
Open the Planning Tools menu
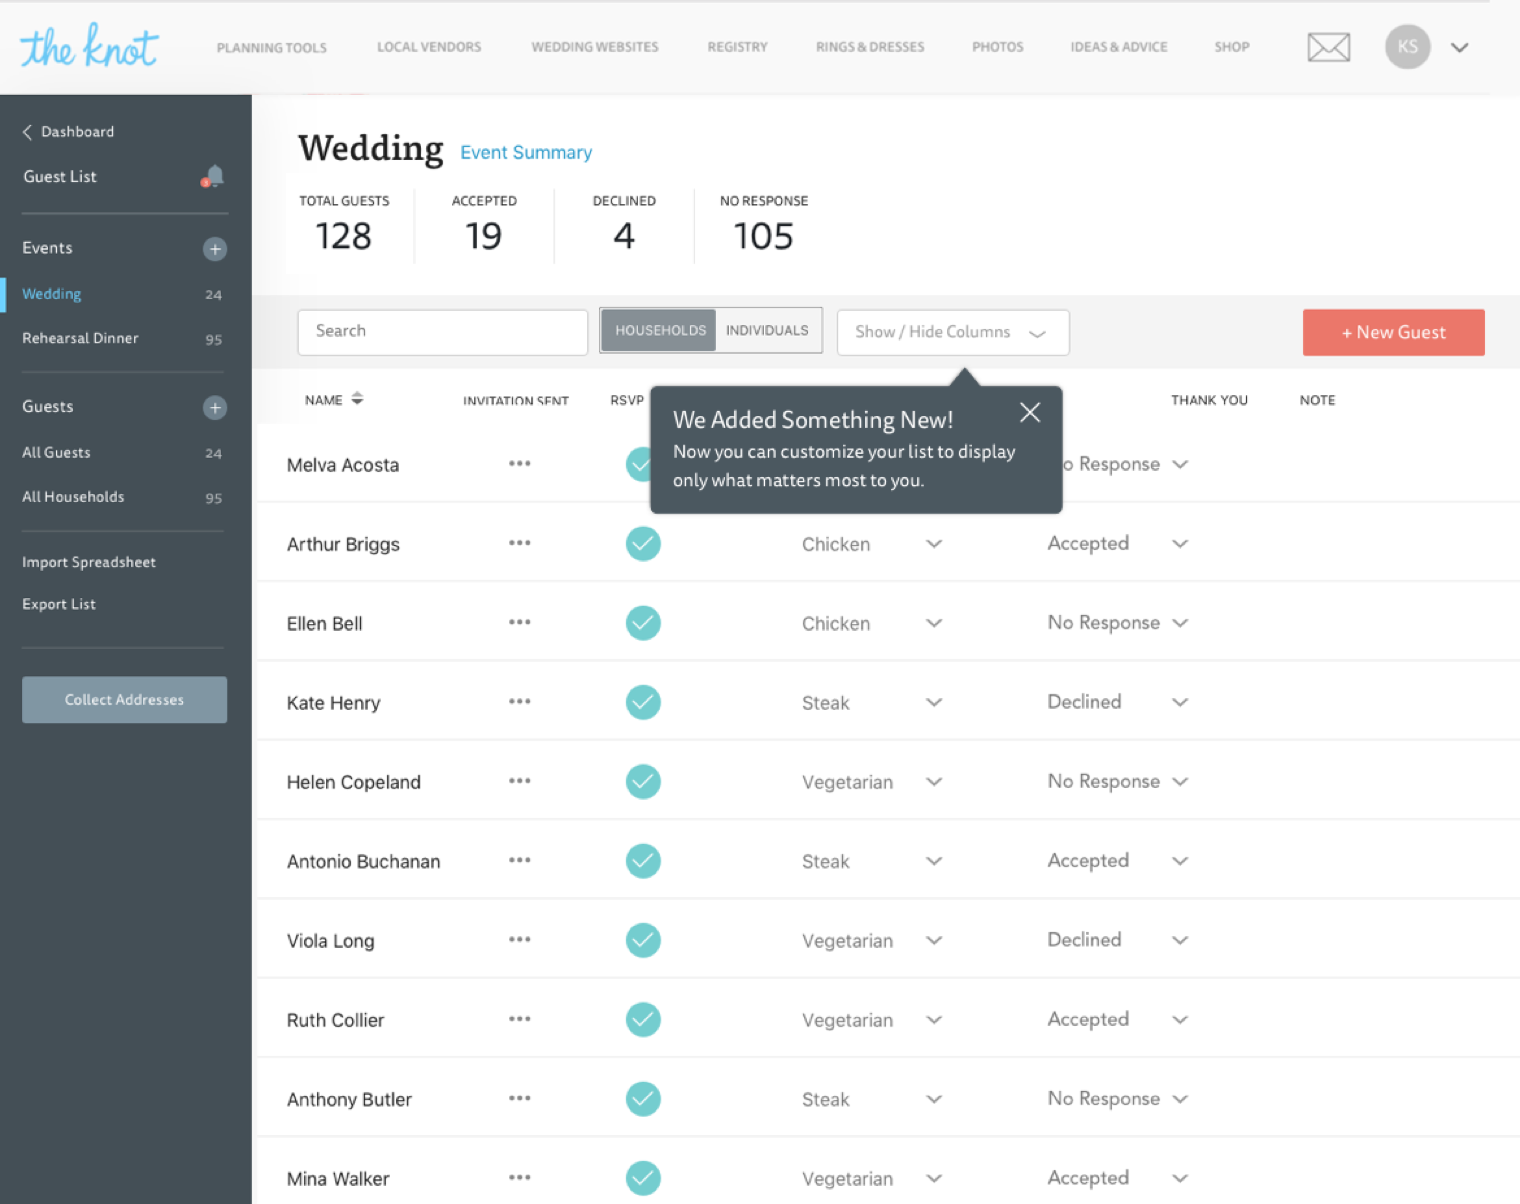pos(271,47)
